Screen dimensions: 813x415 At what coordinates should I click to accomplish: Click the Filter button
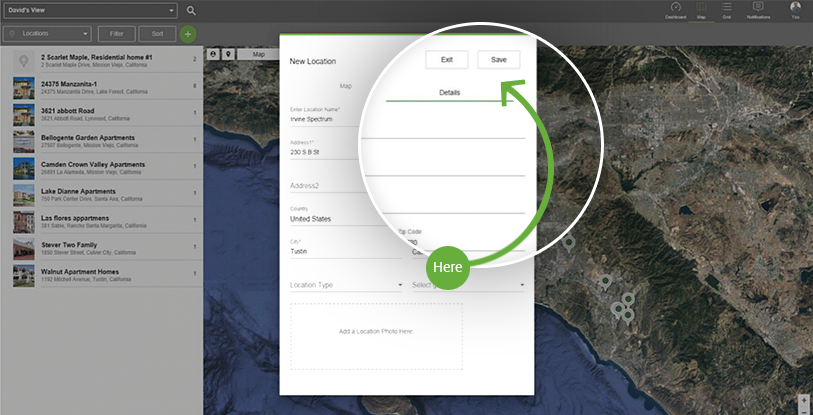coord(117,34)
